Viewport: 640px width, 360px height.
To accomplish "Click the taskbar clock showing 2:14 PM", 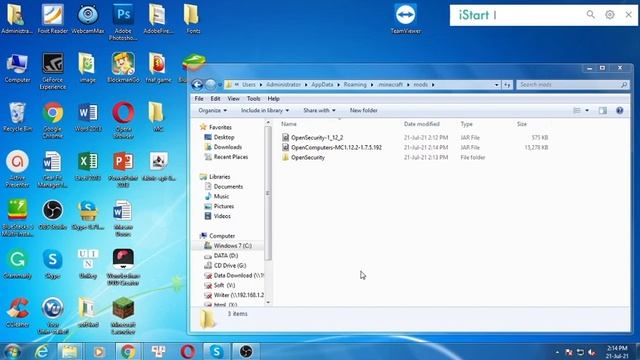I will coord(617,352).
